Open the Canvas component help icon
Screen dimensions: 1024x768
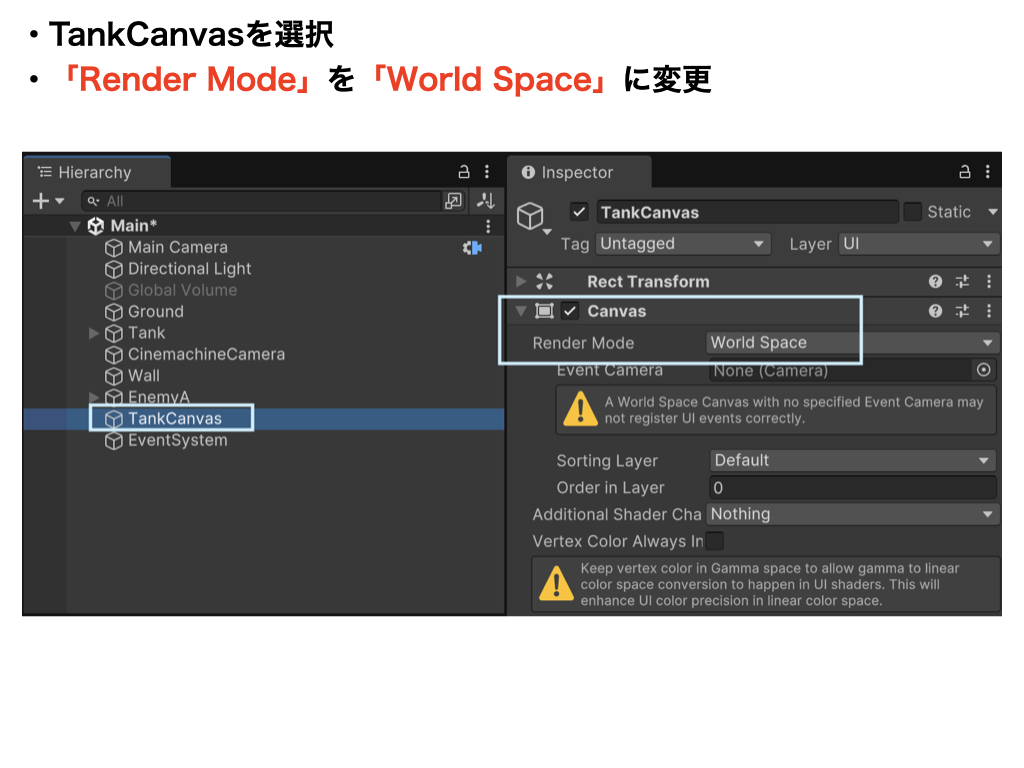coord(935,311)
